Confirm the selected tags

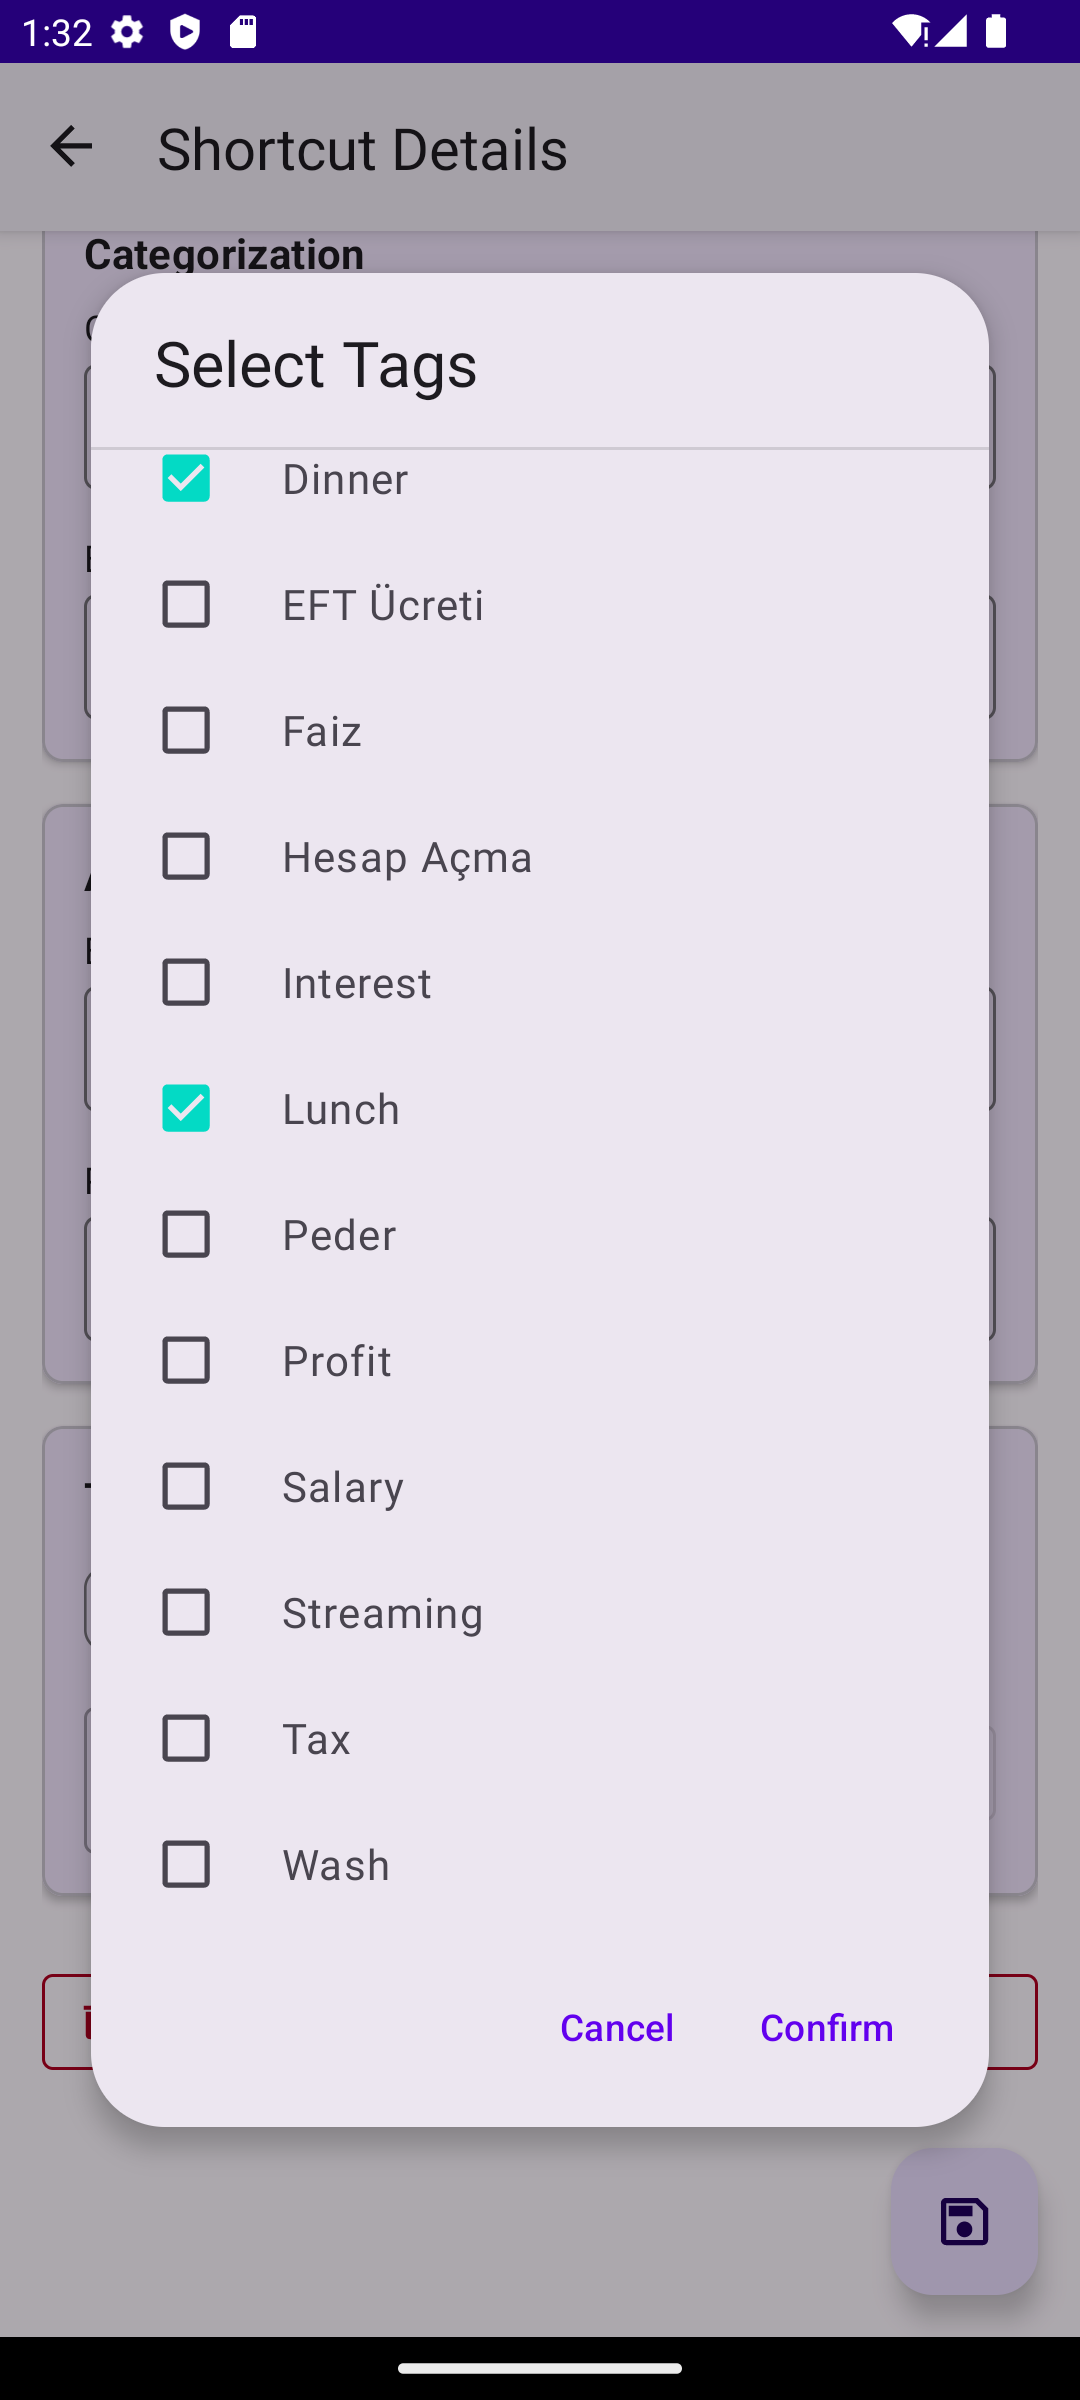pyautogui.click(x=826, y=2027)
